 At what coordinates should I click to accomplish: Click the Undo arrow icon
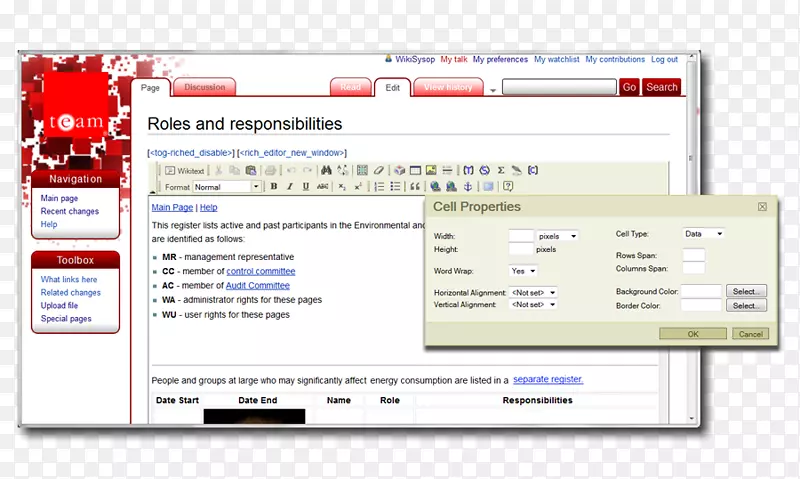point(291,170)
